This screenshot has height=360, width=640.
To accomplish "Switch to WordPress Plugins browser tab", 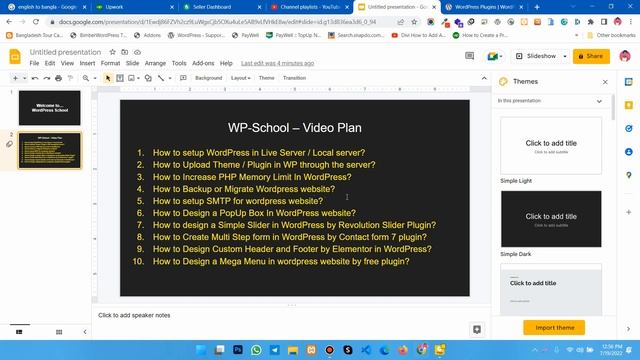I will pos(484,7).
